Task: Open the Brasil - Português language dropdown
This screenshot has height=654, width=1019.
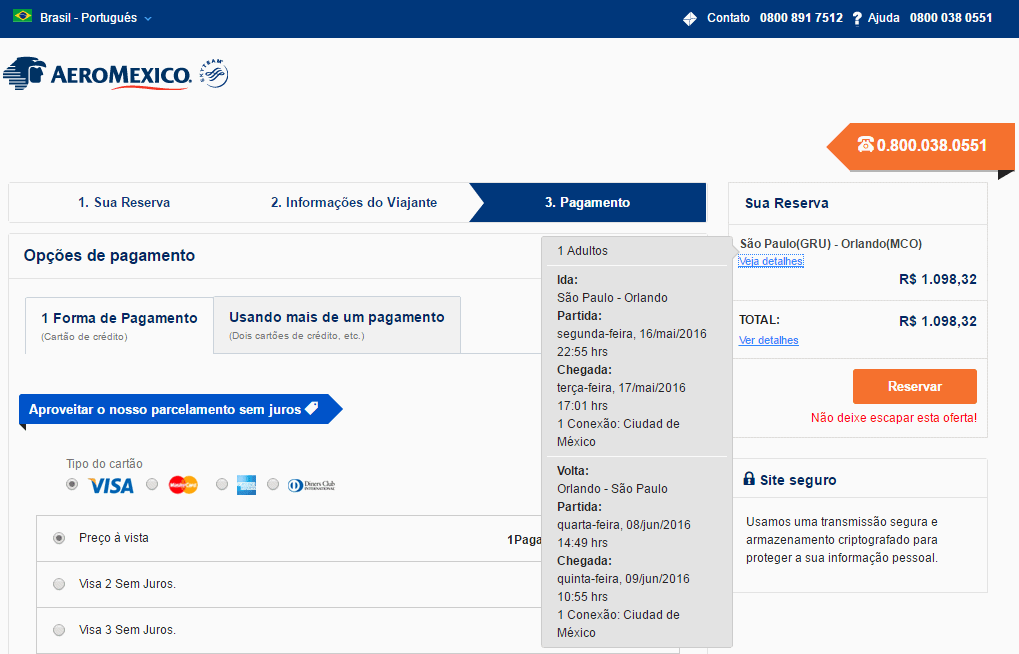Action: tap(95, 18)
